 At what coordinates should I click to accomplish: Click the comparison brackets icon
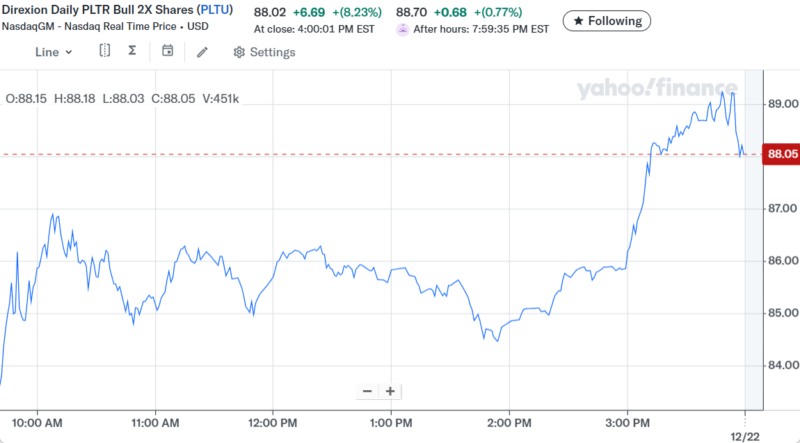pos(104,51)
